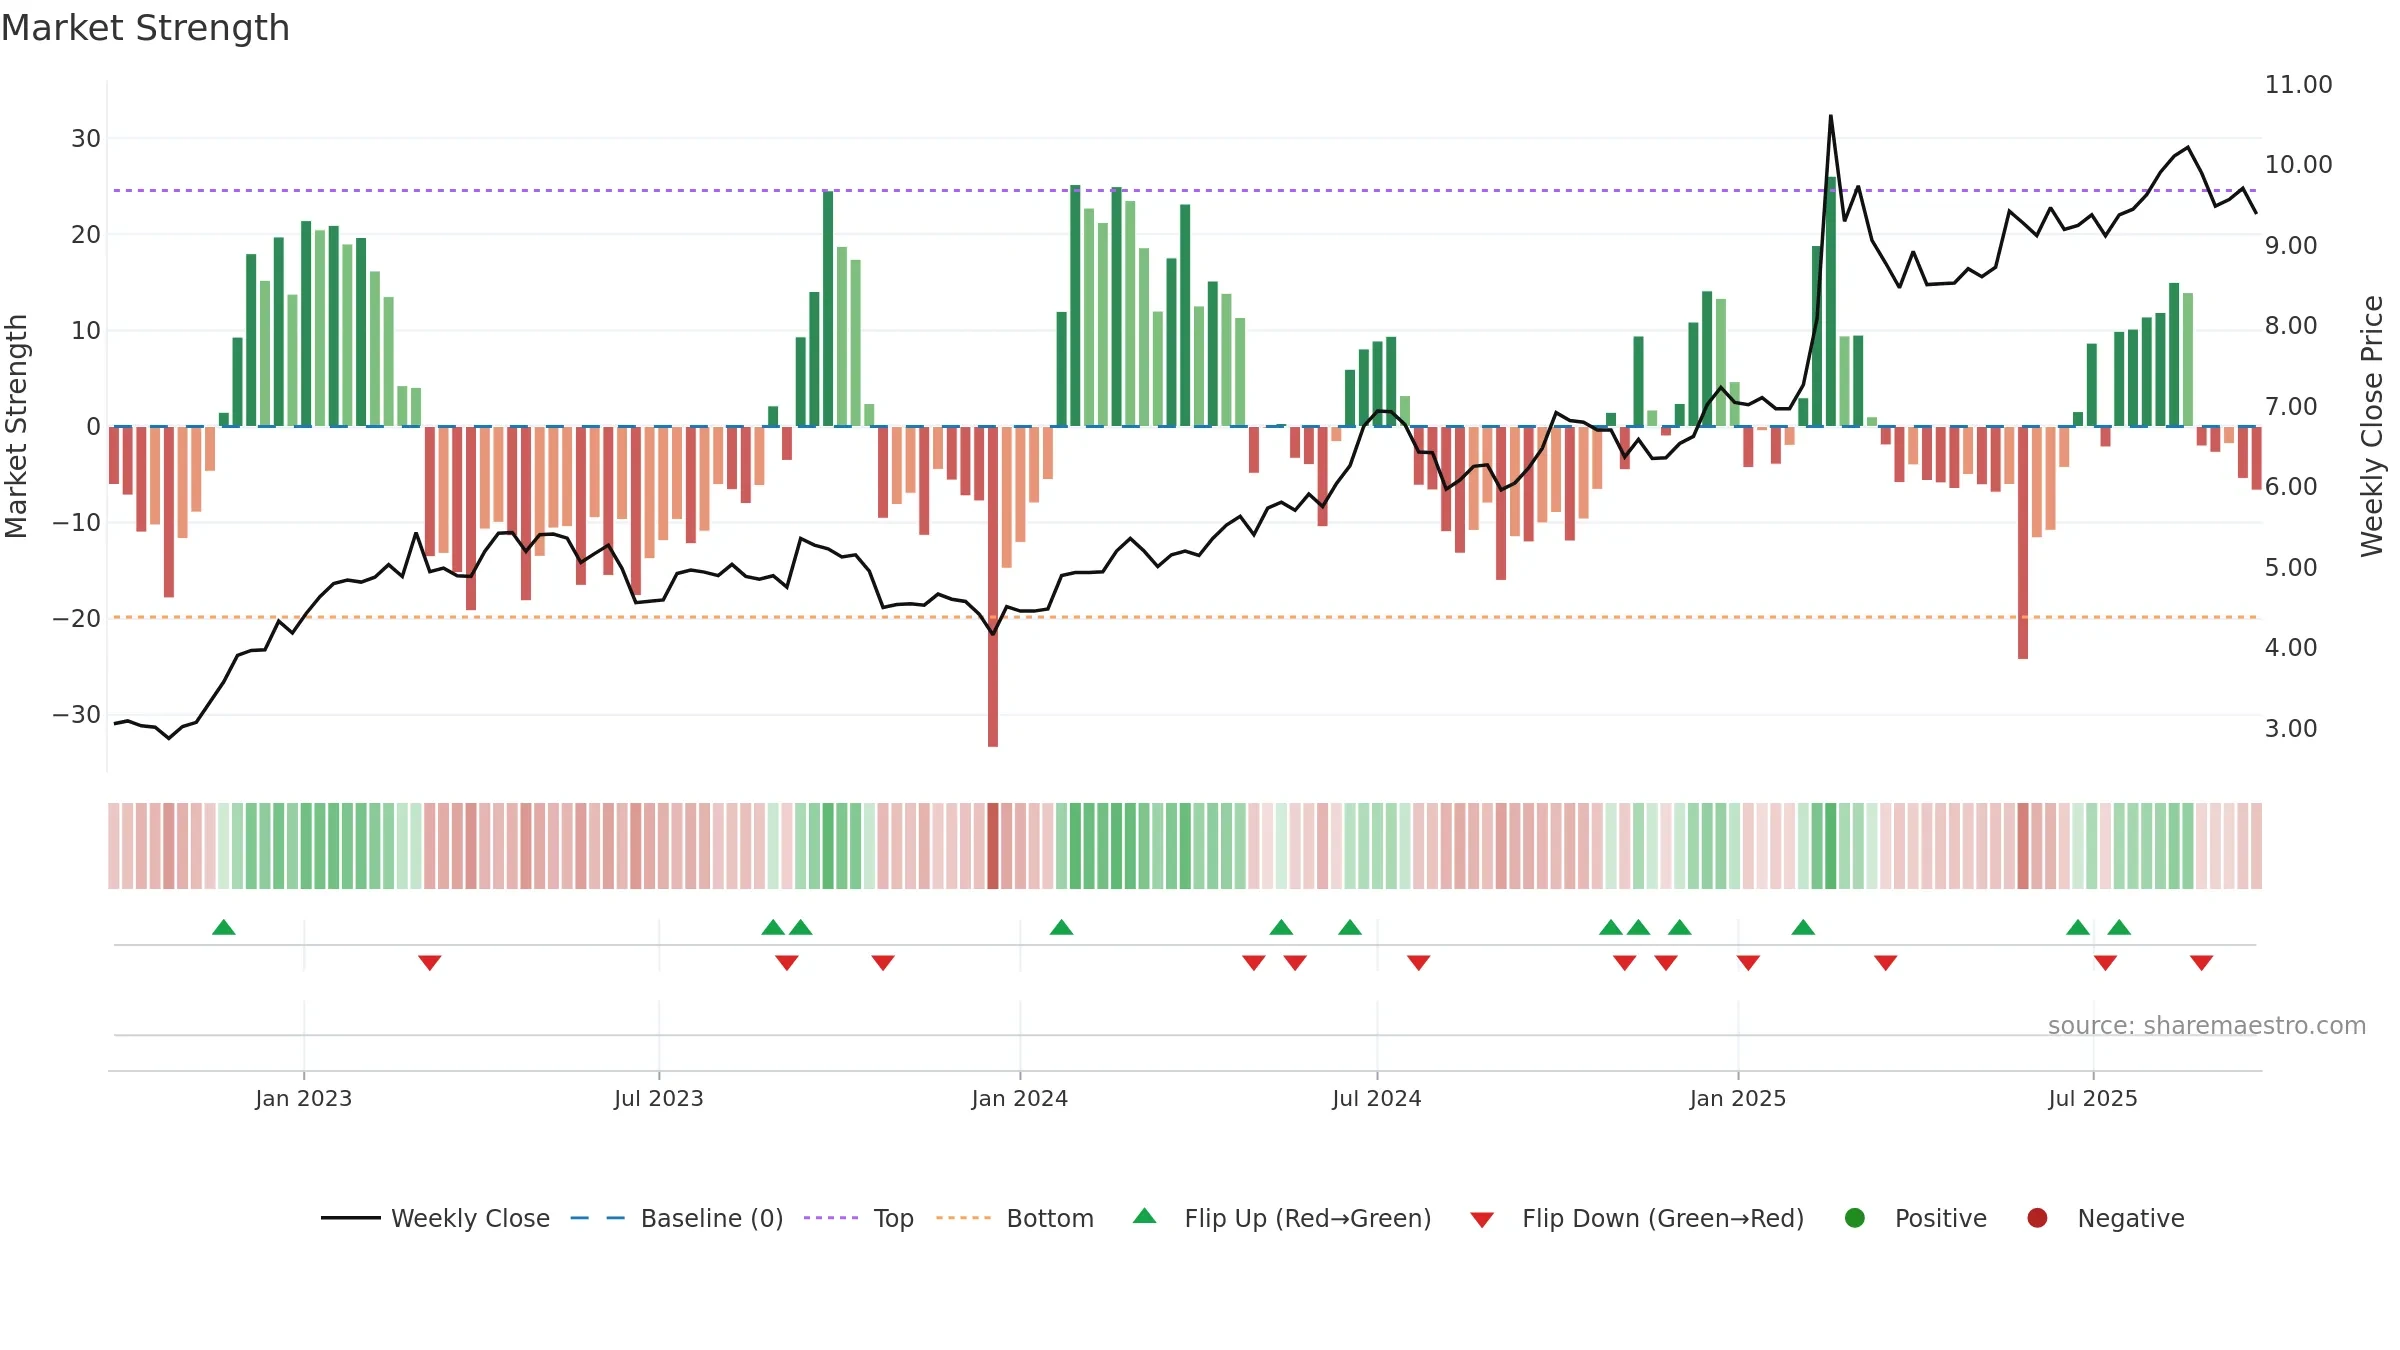Click the first Flip Down marker after Jan 2023

coord(430,962)
